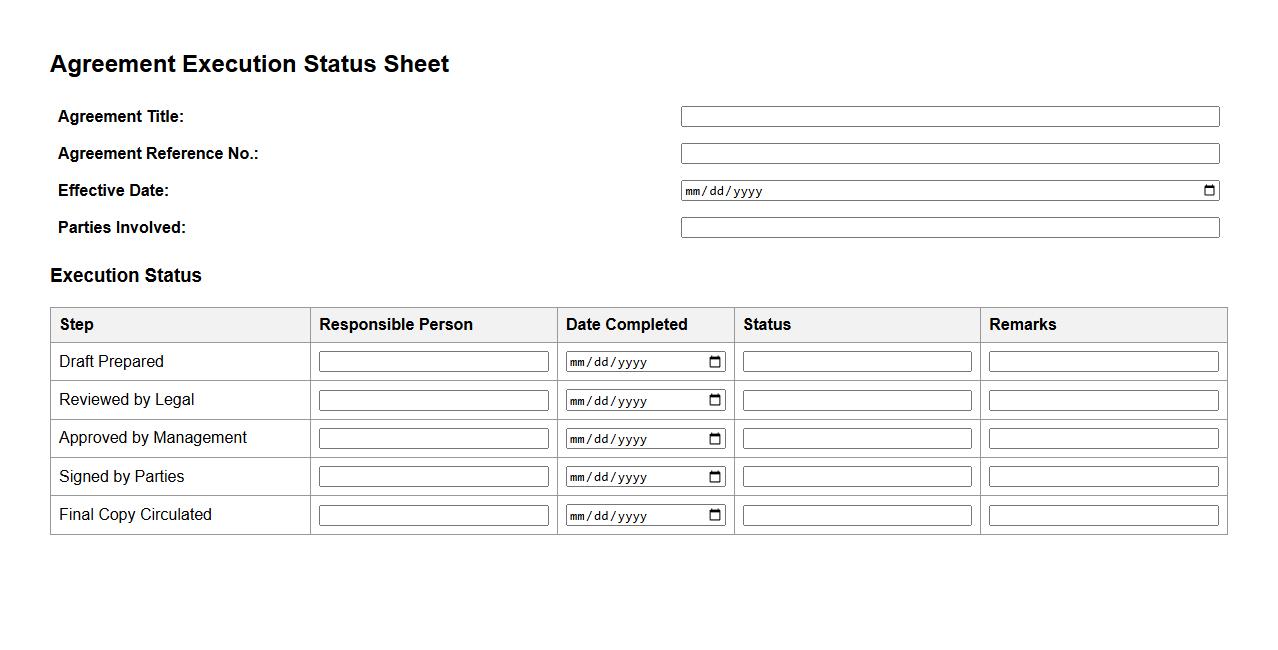Select Status field for Reviewed by Legal
The width and height of the screenshot is (1278, 650).
point(856,400)
